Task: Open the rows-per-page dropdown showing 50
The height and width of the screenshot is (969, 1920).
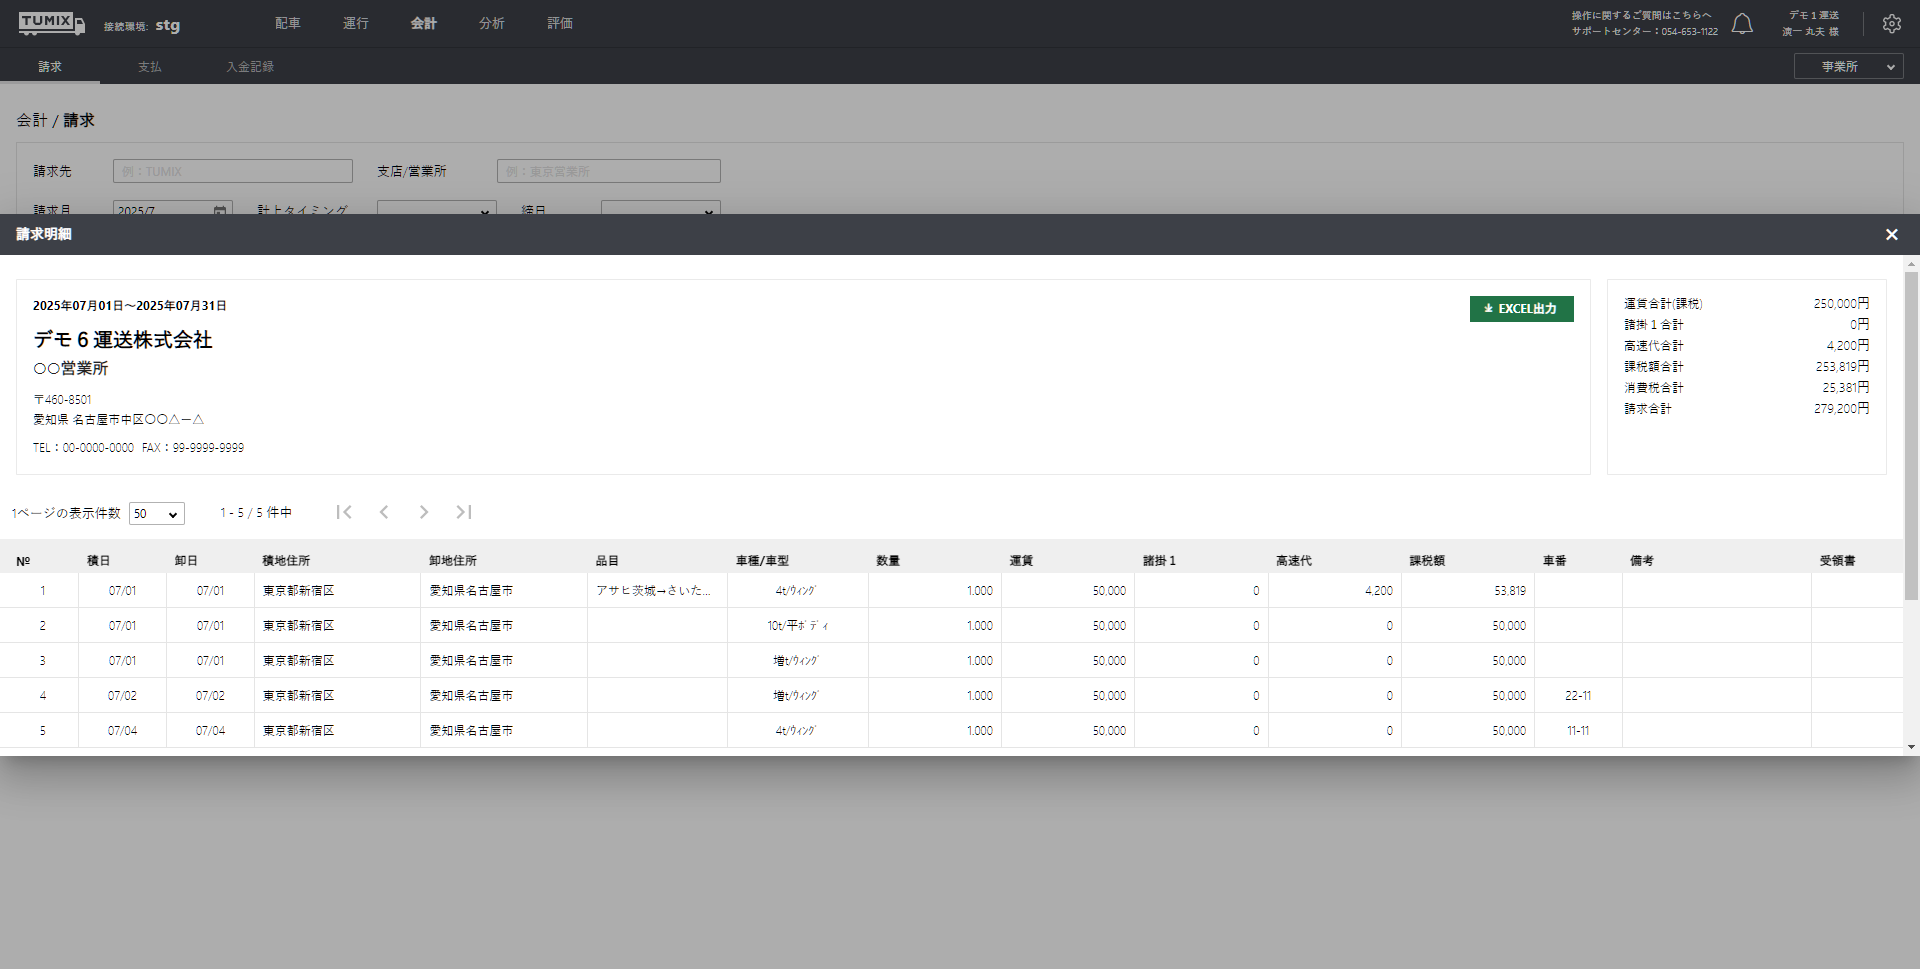Action: tap(157, 513)
